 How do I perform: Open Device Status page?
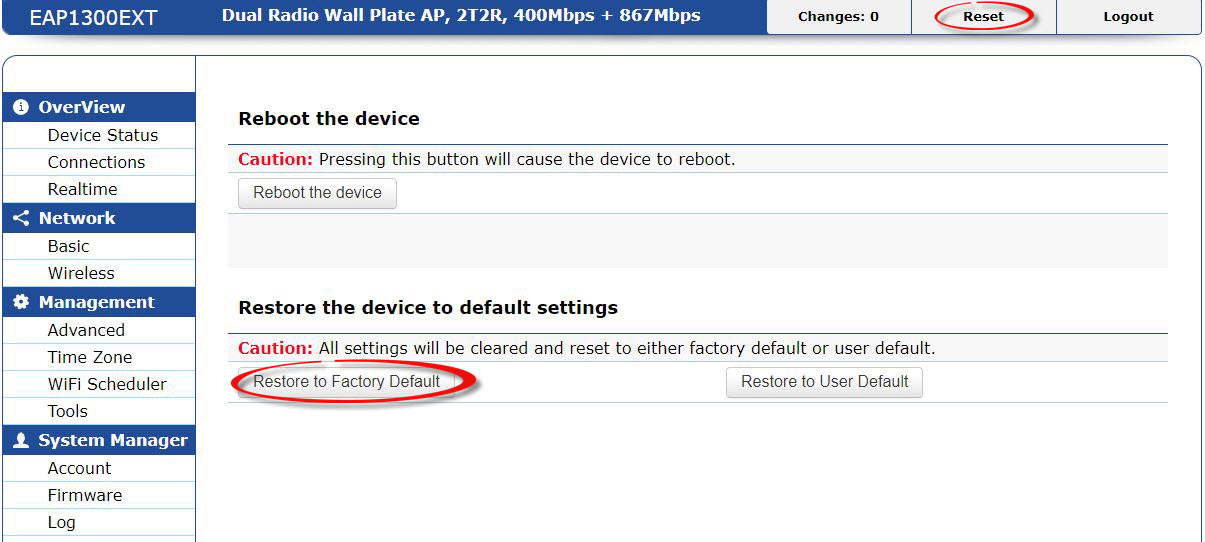coord(103,135)
